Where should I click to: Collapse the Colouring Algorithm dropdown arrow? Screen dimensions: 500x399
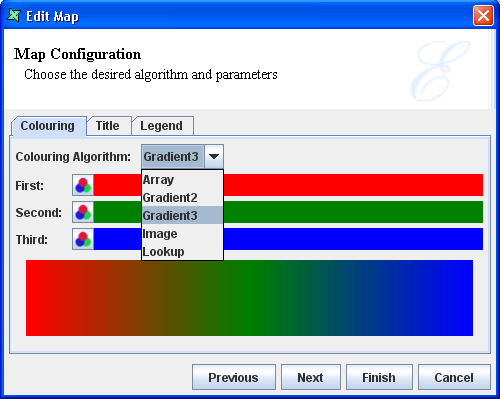[214, 156]
